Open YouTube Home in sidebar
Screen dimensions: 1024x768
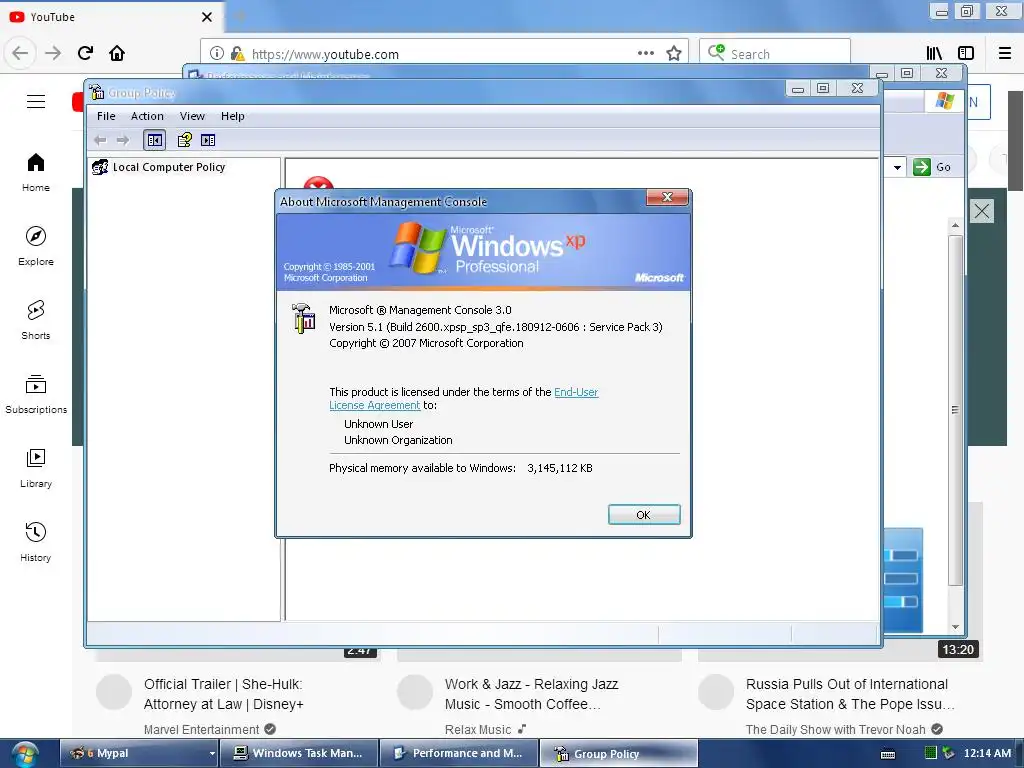tap(36, 172)
